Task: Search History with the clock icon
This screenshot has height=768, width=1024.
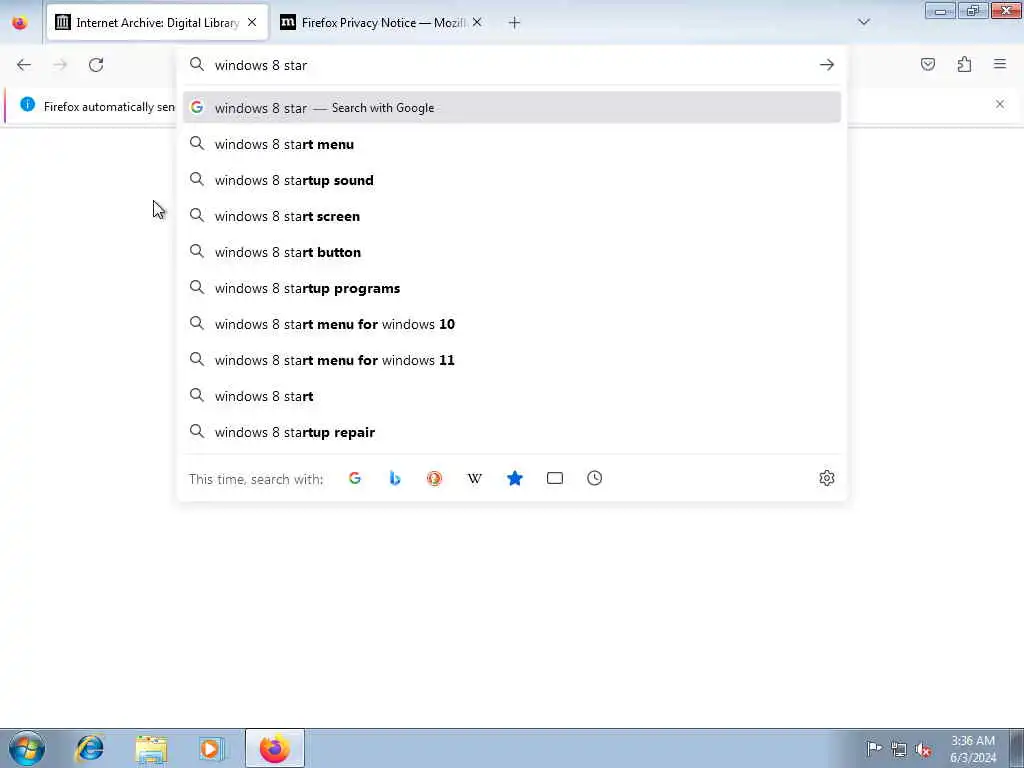Action: click(x=594, y=478)
